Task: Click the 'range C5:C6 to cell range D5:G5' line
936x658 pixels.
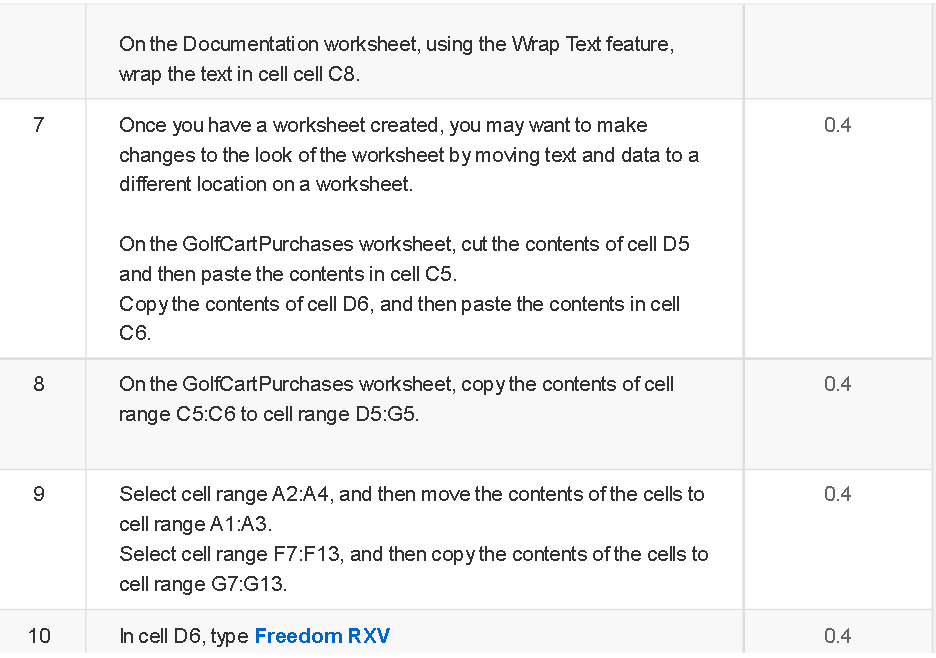Action: [x=269, y=414]
